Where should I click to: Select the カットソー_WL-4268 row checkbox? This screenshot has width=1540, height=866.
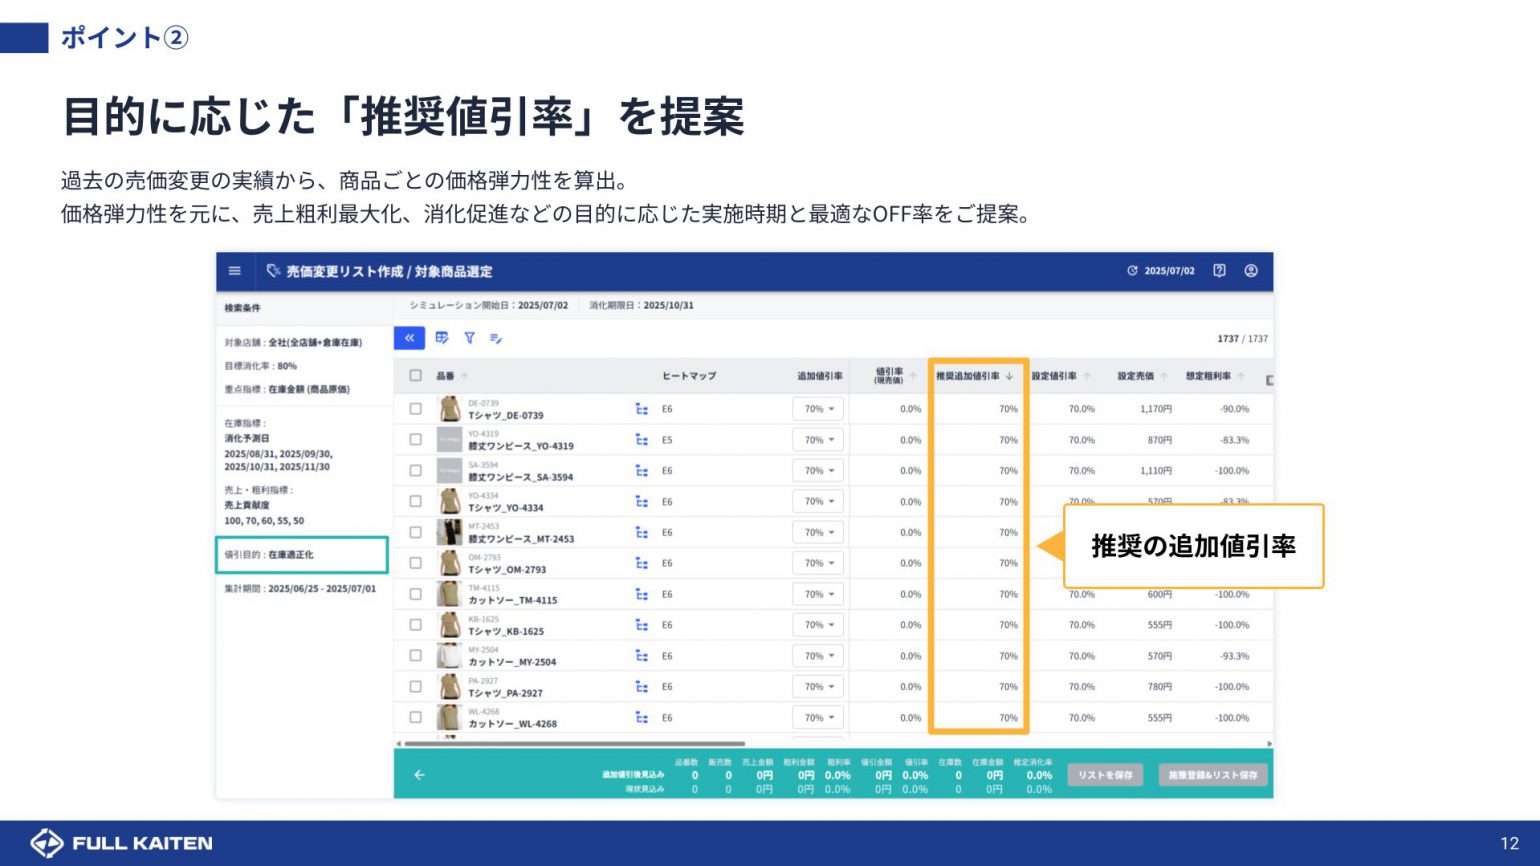pyautogui.click(x=415, y=718)
